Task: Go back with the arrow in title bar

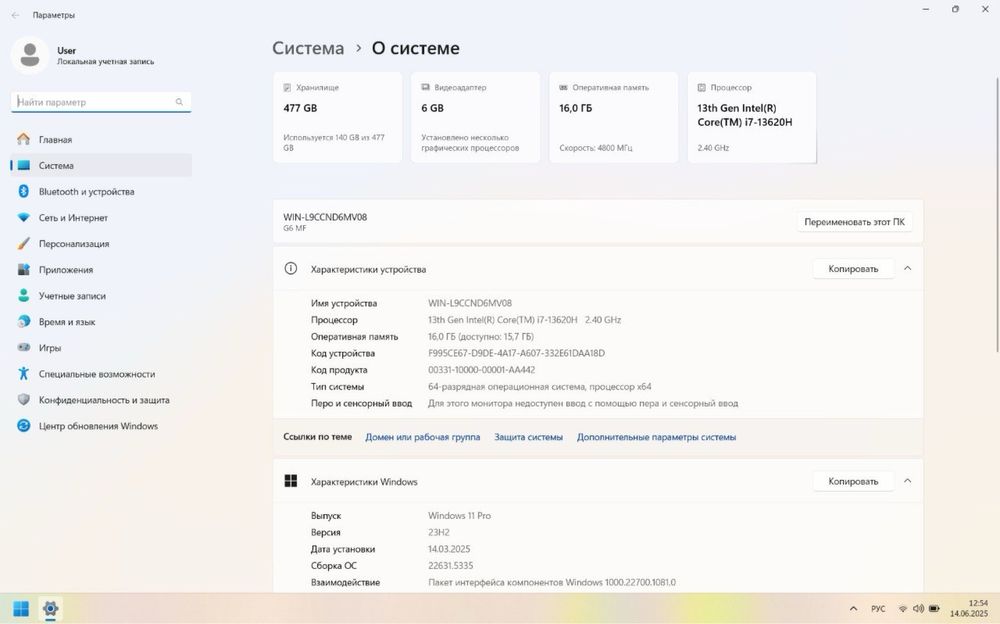Action: [15, 15]
